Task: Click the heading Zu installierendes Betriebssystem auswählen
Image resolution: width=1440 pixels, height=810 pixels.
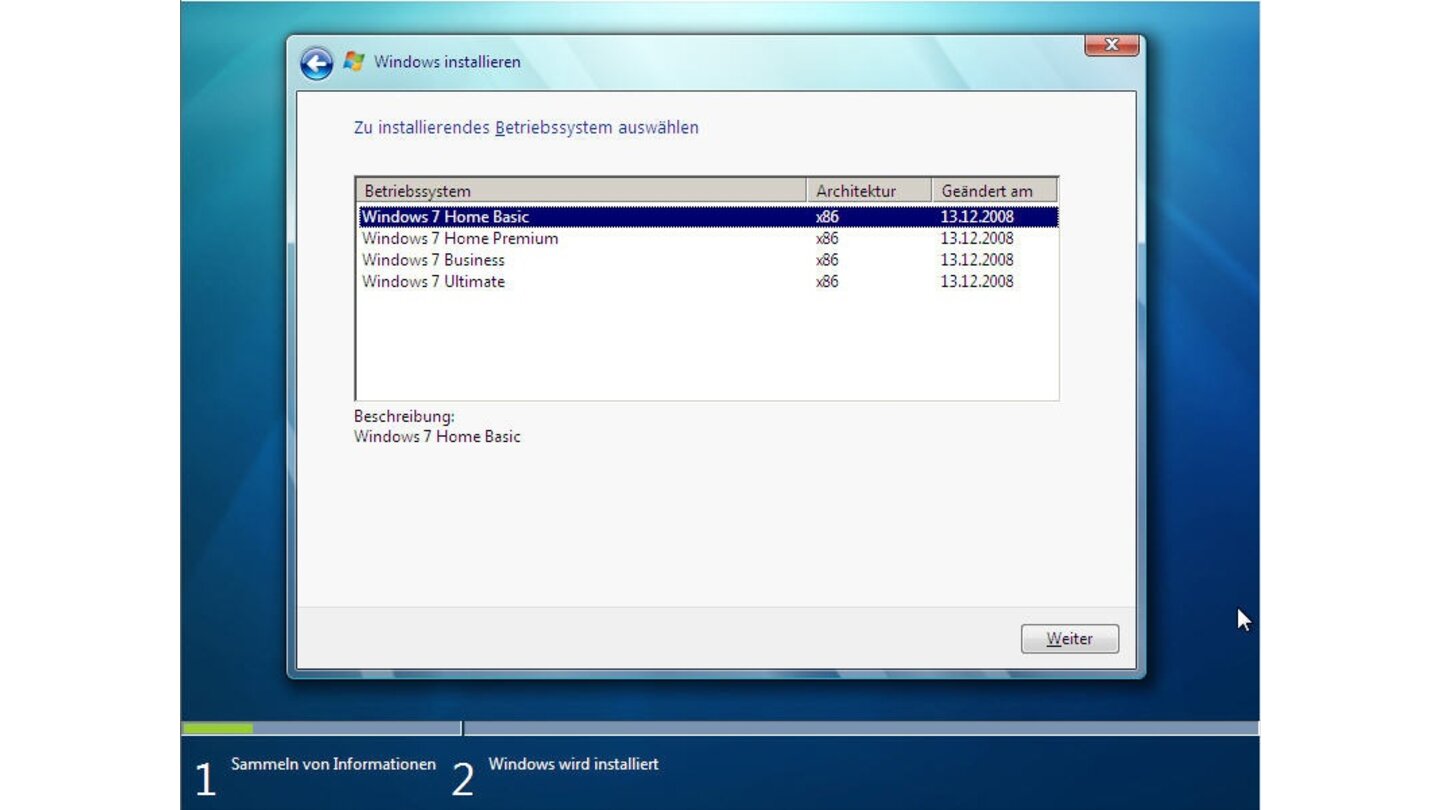Action: tap(526, 128)
